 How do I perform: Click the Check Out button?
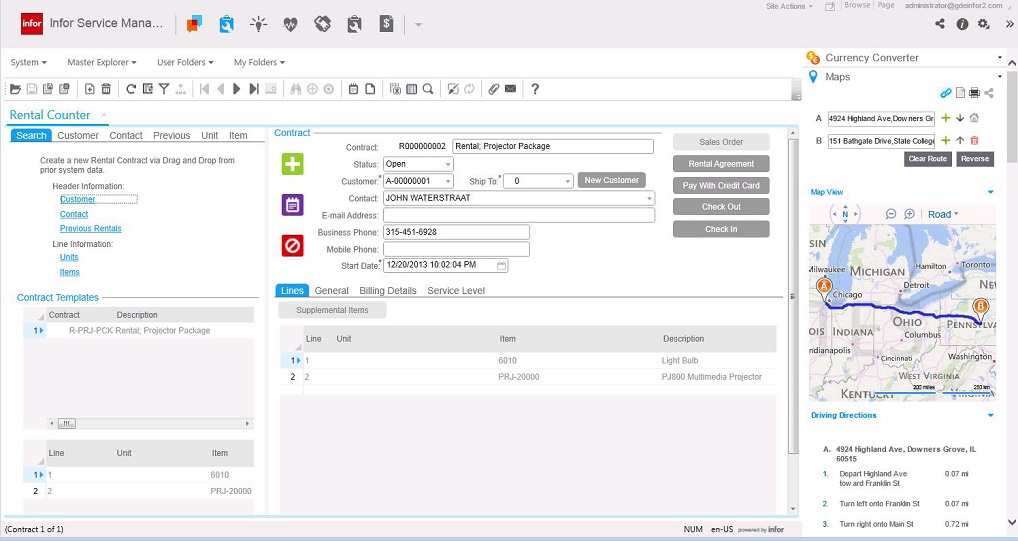(720, 207)
